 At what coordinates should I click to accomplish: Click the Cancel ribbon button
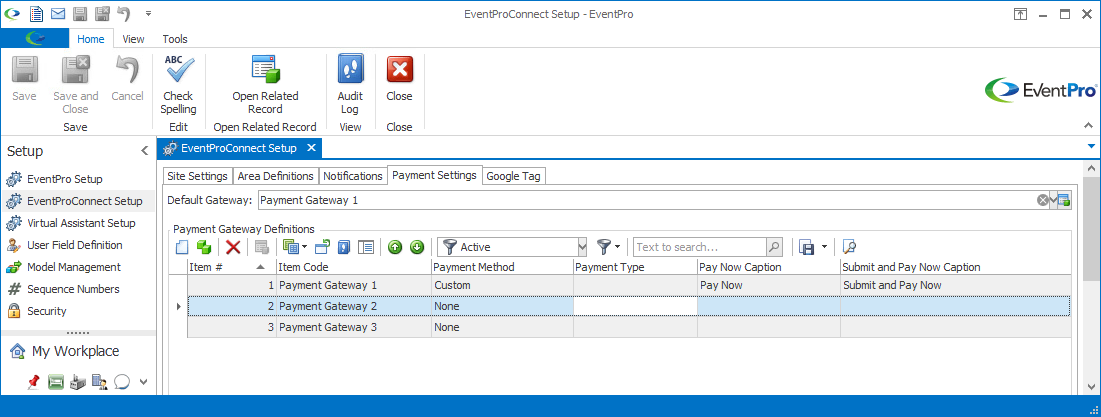click(x=127, y=79)
